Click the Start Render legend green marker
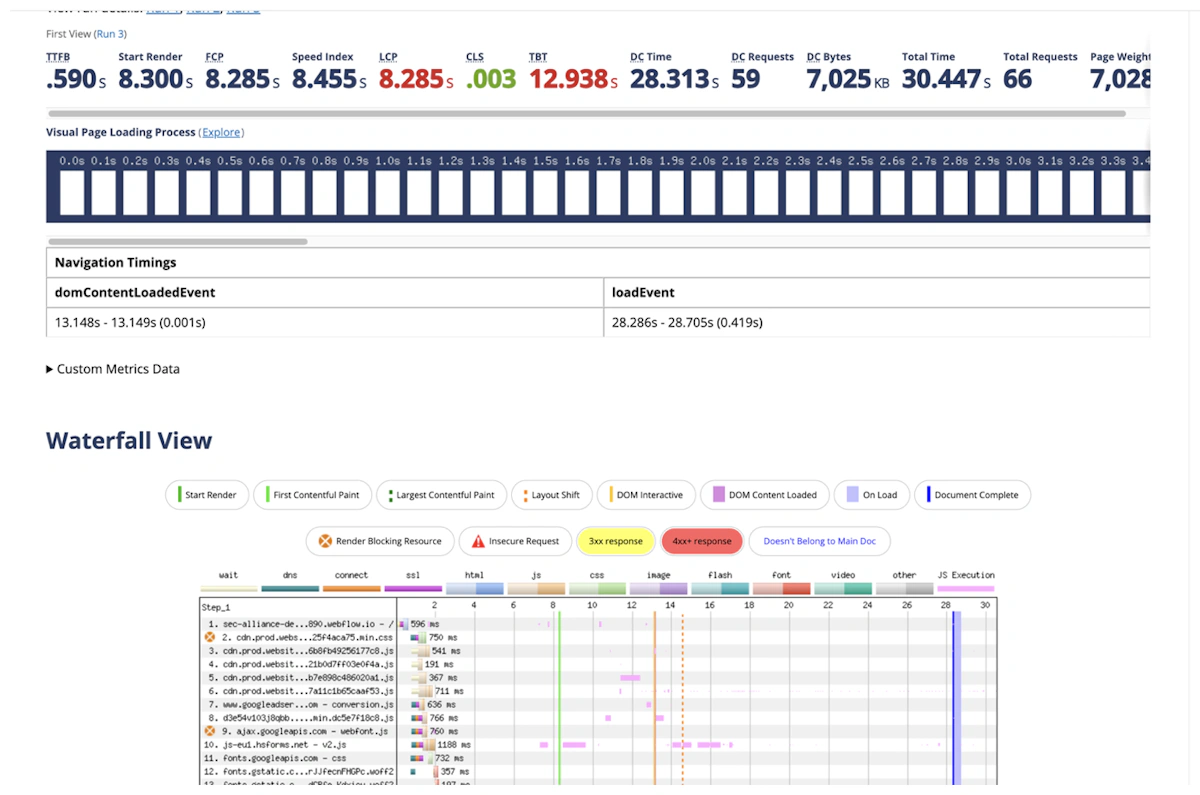Screen dimensions: 1200x795 tap(178, 494)
